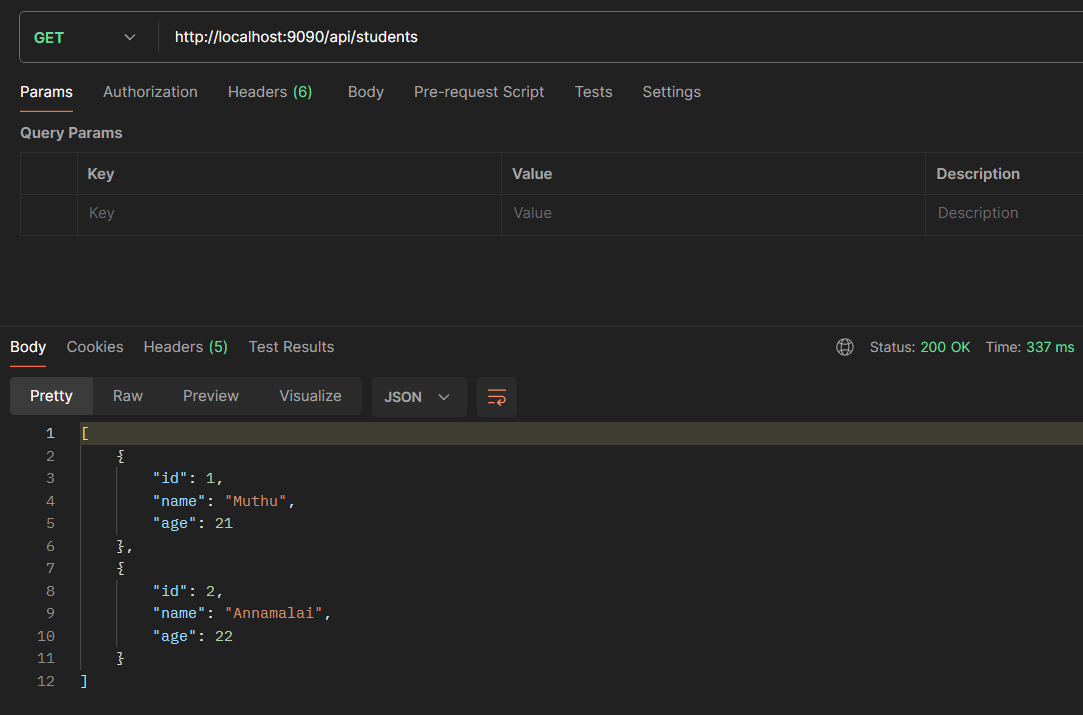Screen dimensions: 1083x715
Task: Click the globe network icon
Action: coord(845,347)
